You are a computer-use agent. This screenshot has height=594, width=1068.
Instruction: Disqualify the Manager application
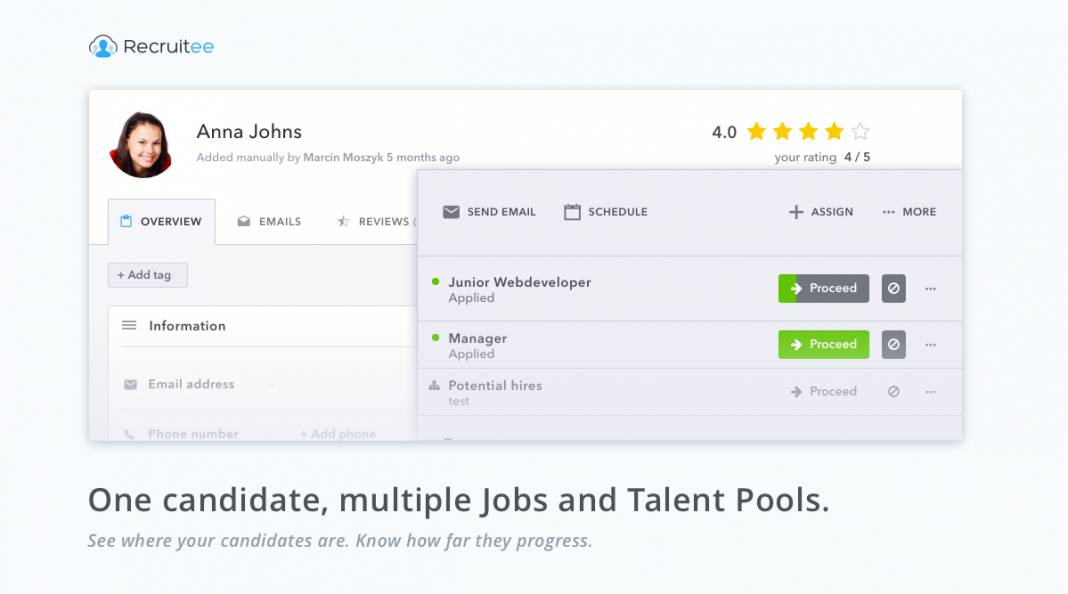[x=893, y=344]
